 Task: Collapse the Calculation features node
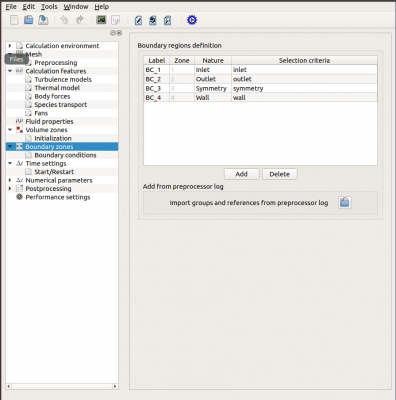(10, 71)
